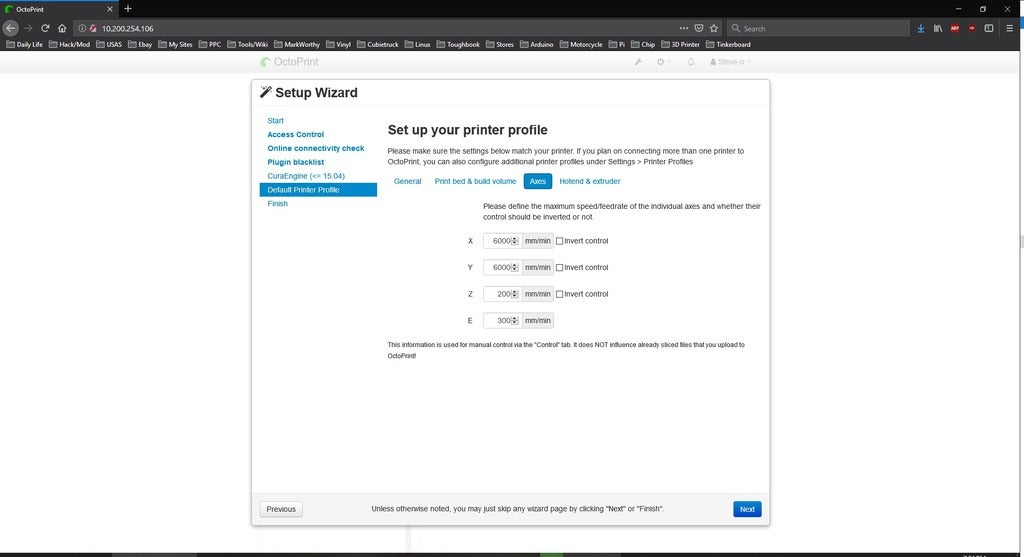This screenshot has width=1024, height=557.
Task: Open the Vinyl bookmarks folder
Action: pos(338,44)
